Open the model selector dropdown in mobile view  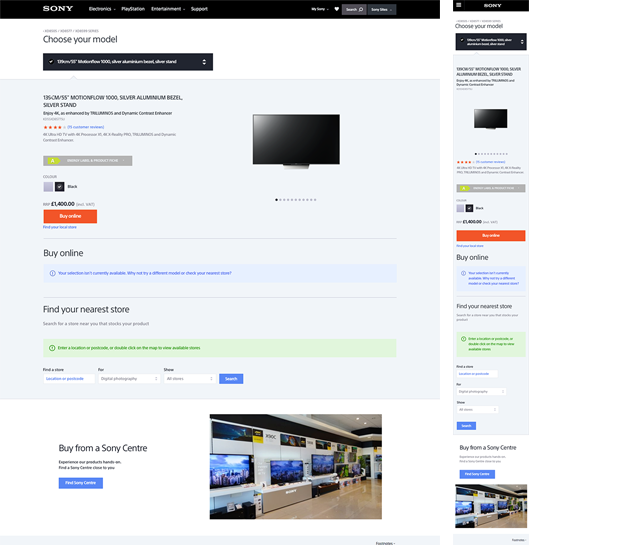(491, 42)
